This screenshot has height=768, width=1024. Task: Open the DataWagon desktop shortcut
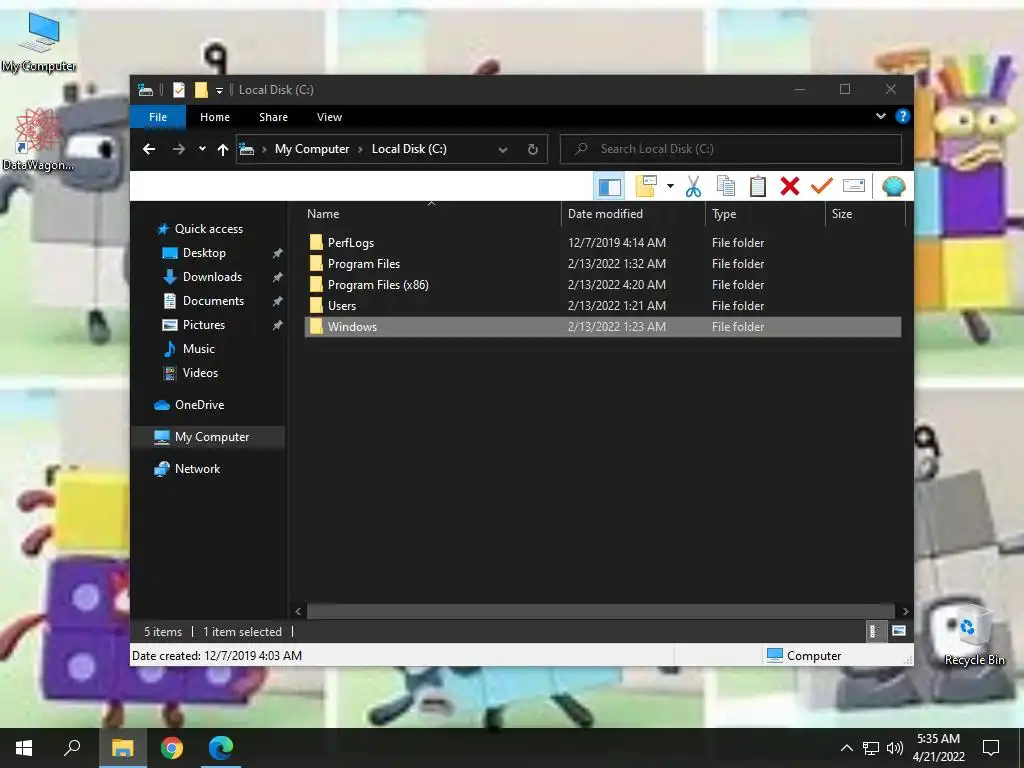38,140
